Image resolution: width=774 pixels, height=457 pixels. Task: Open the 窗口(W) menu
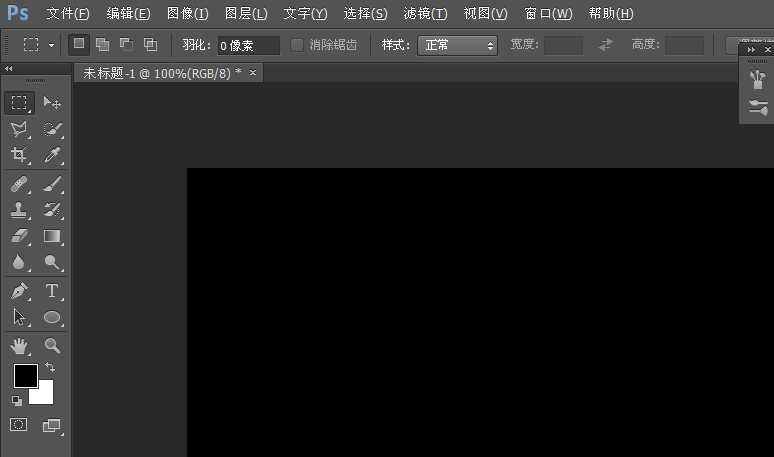click(548, 14)
